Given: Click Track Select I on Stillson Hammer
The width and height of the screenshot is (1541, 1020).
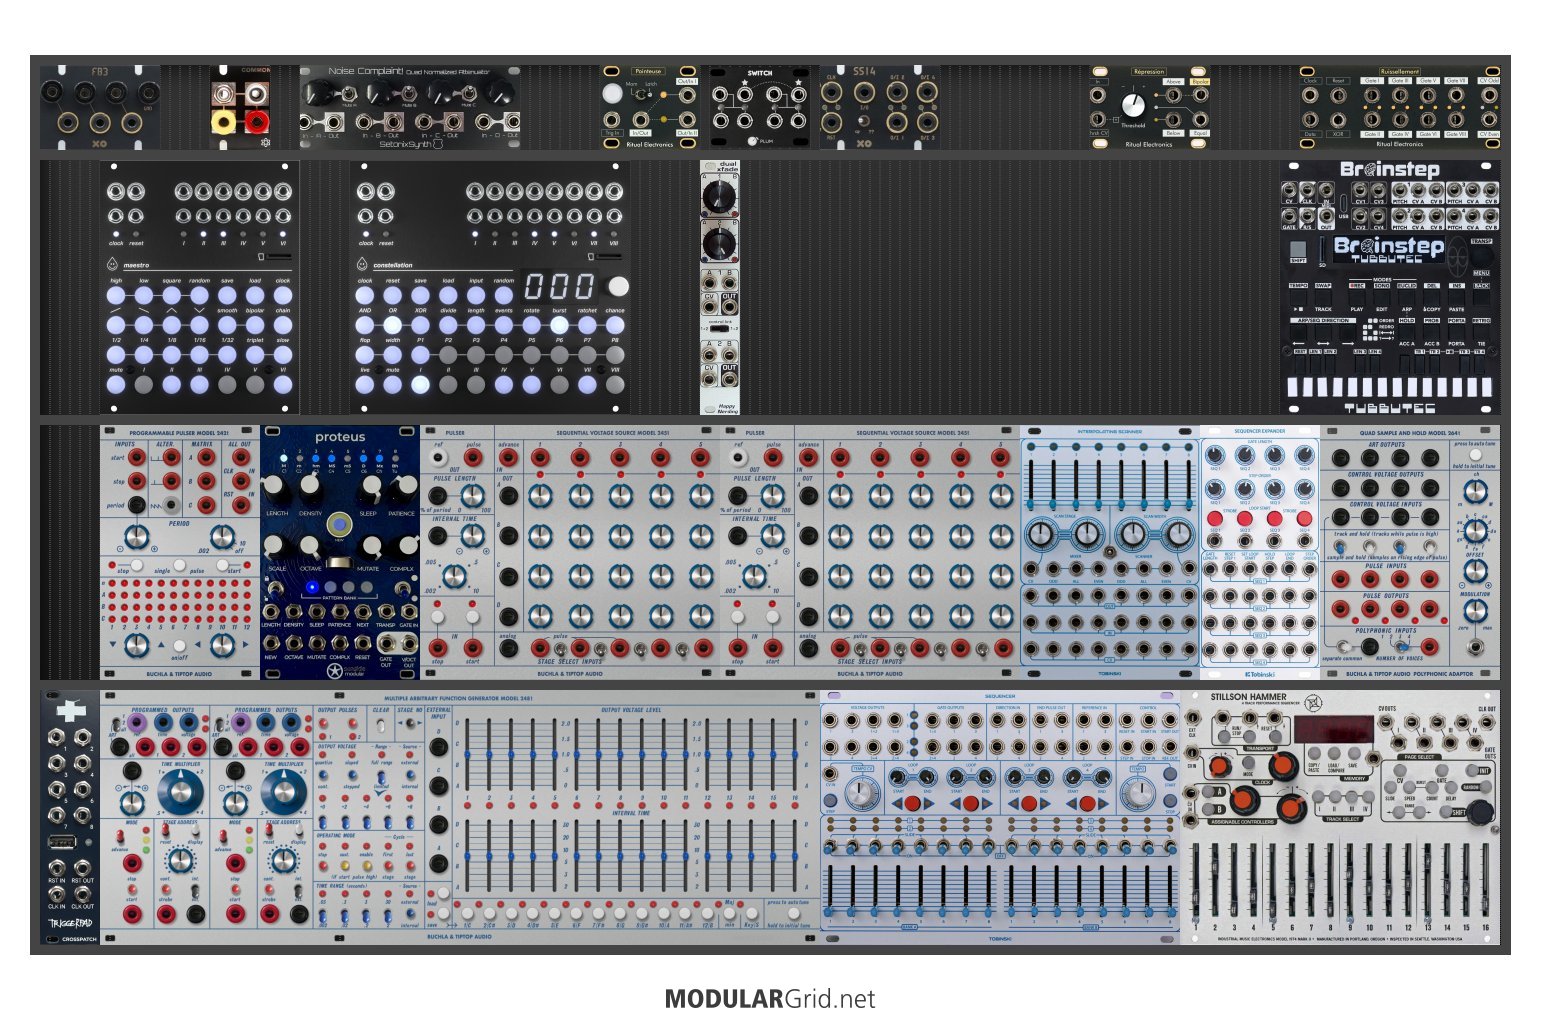Looking at the screenshot, I should tap(1318, 797).
